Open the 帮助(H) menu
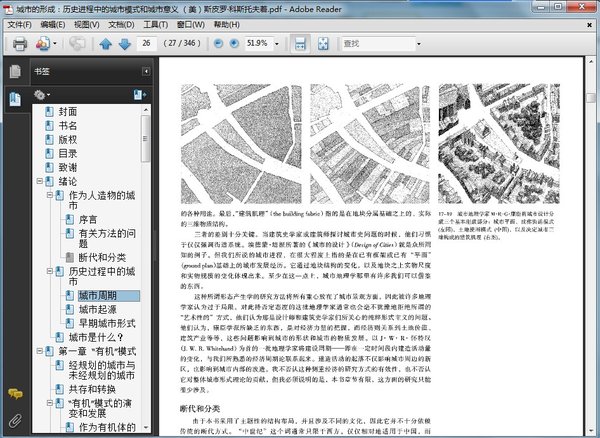Screen dimensions: 600x438 pos(227,25)
